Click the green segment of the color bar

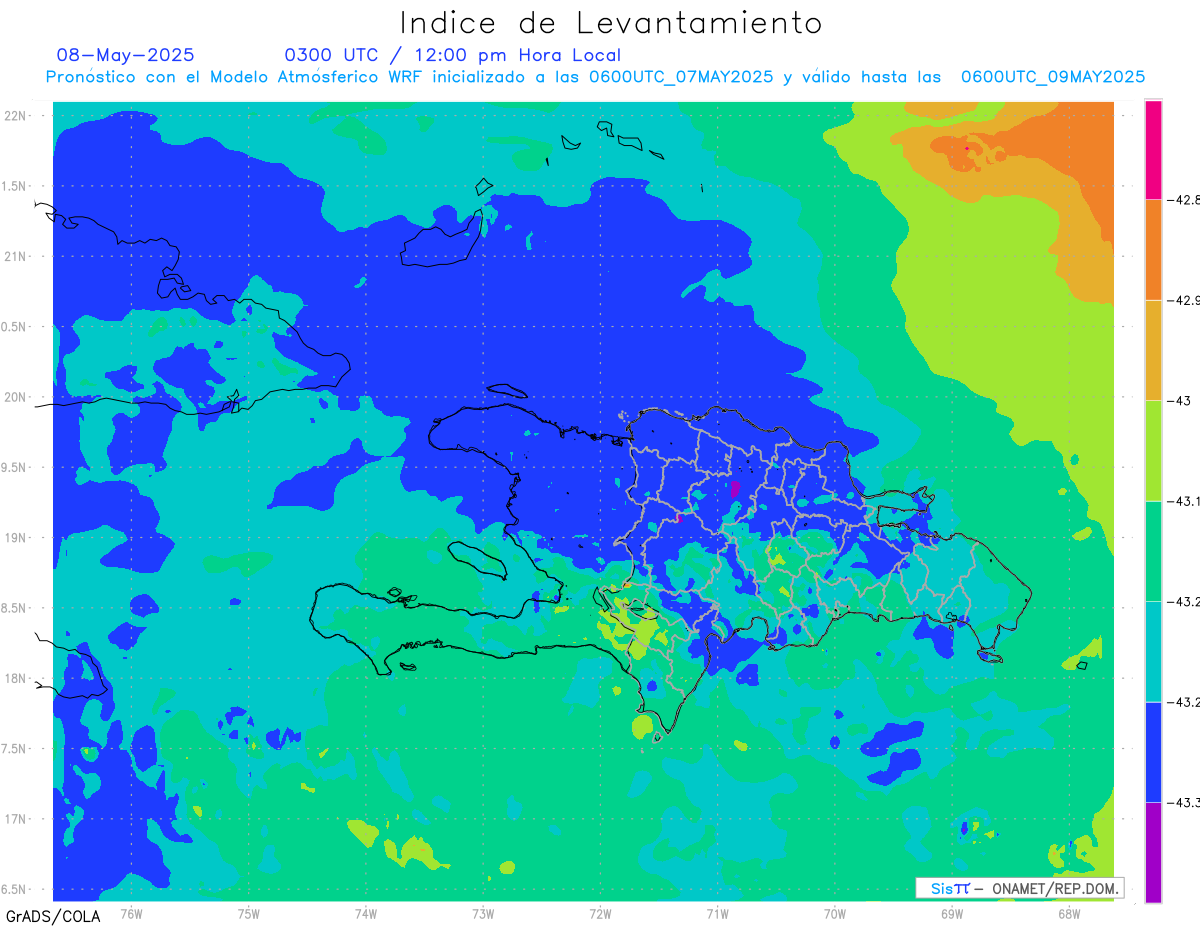pos(1153,551)
